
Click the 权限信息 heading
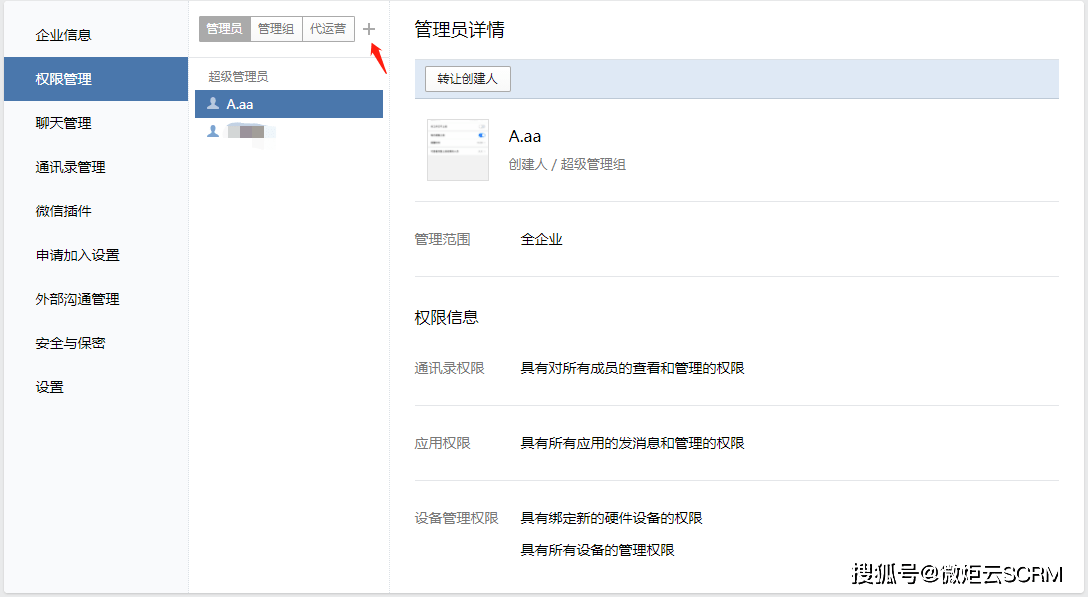point(446,317)
